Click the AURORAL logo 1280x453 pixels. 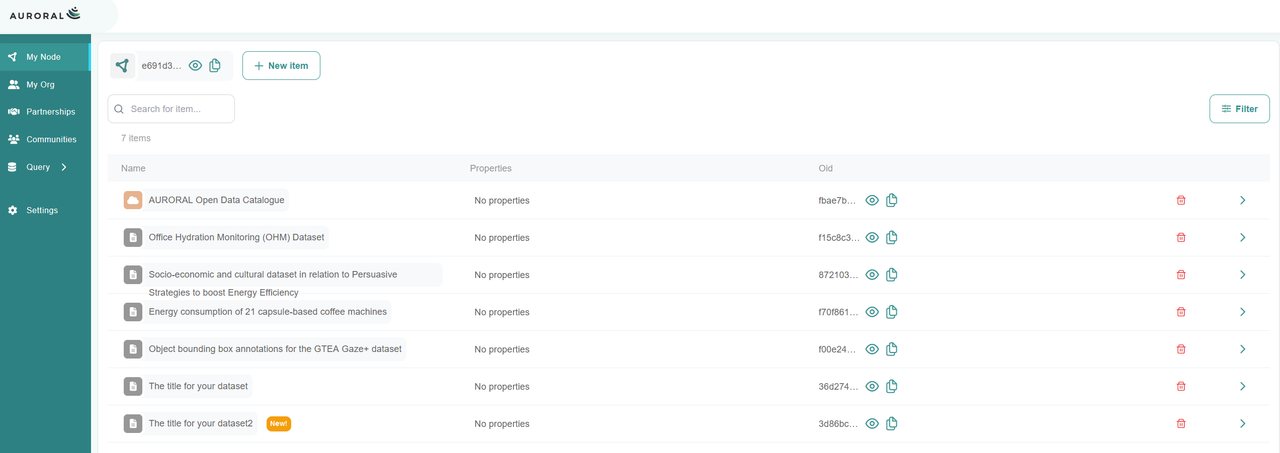point(44,13)
